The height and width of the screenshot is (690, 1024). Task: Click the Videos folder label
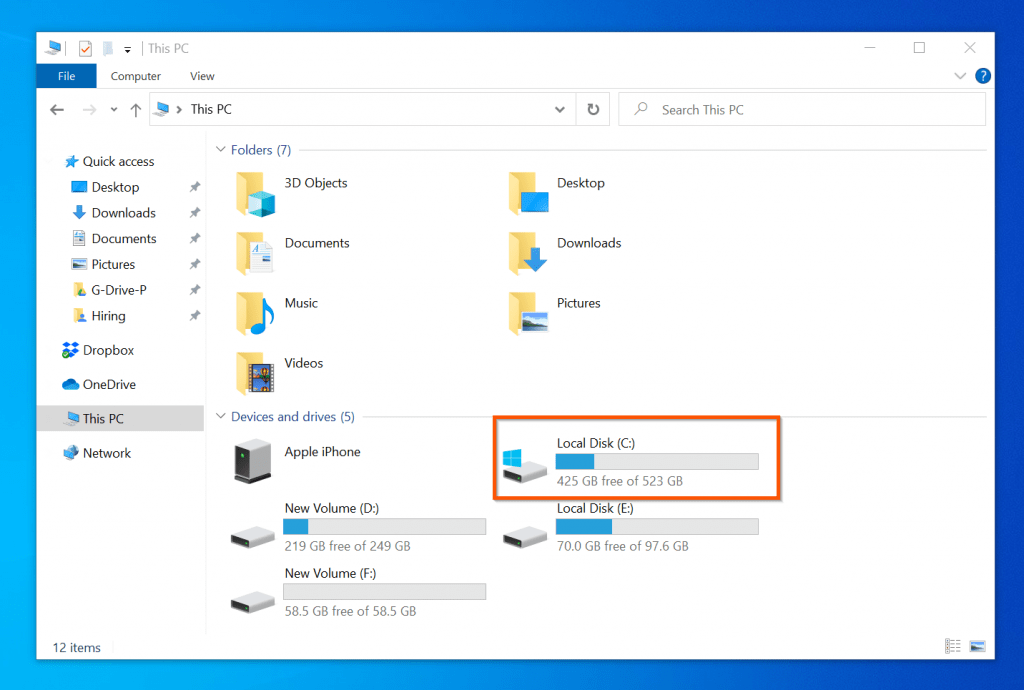(x=304, y=363)
